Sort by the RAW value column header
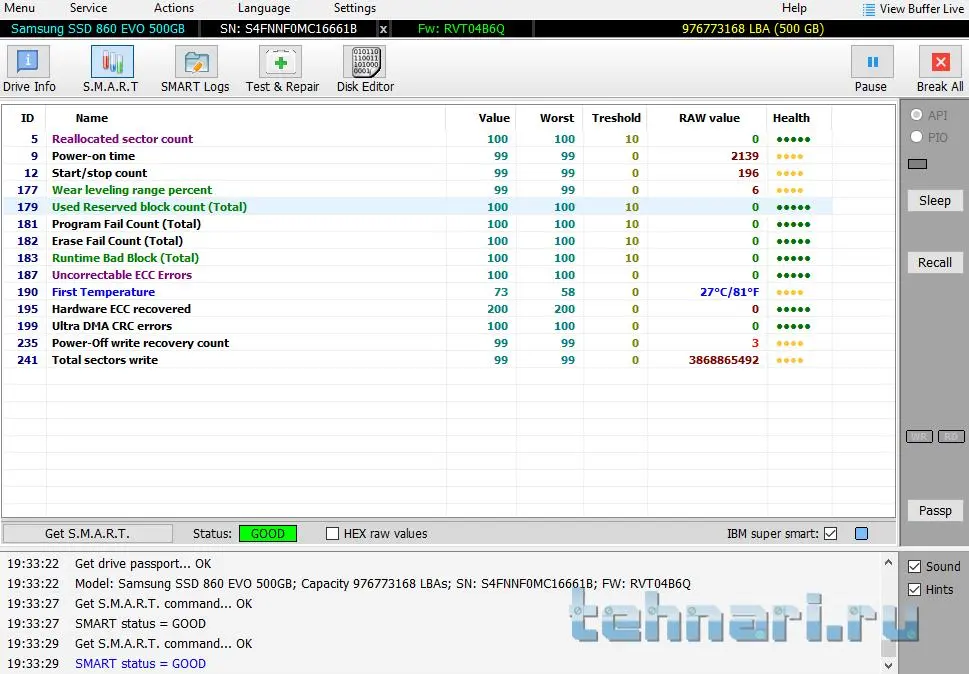The width and height of the screenshot is (969, 674). [x=709, y=118]
